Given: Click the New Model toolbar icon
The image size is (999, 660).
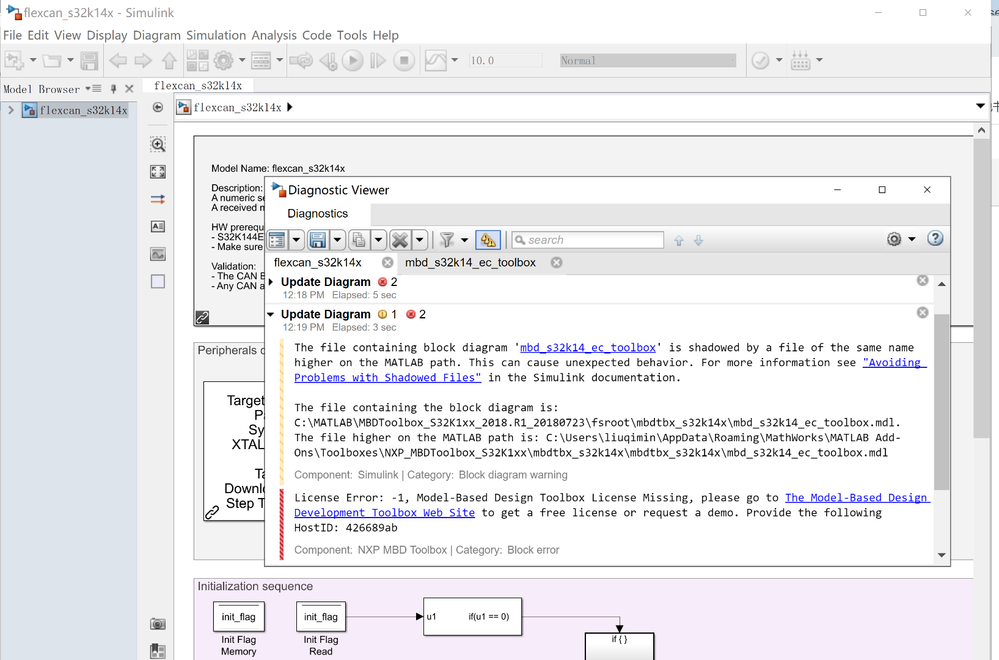Looking at the screenshot, I should click(x=13, y=61).
